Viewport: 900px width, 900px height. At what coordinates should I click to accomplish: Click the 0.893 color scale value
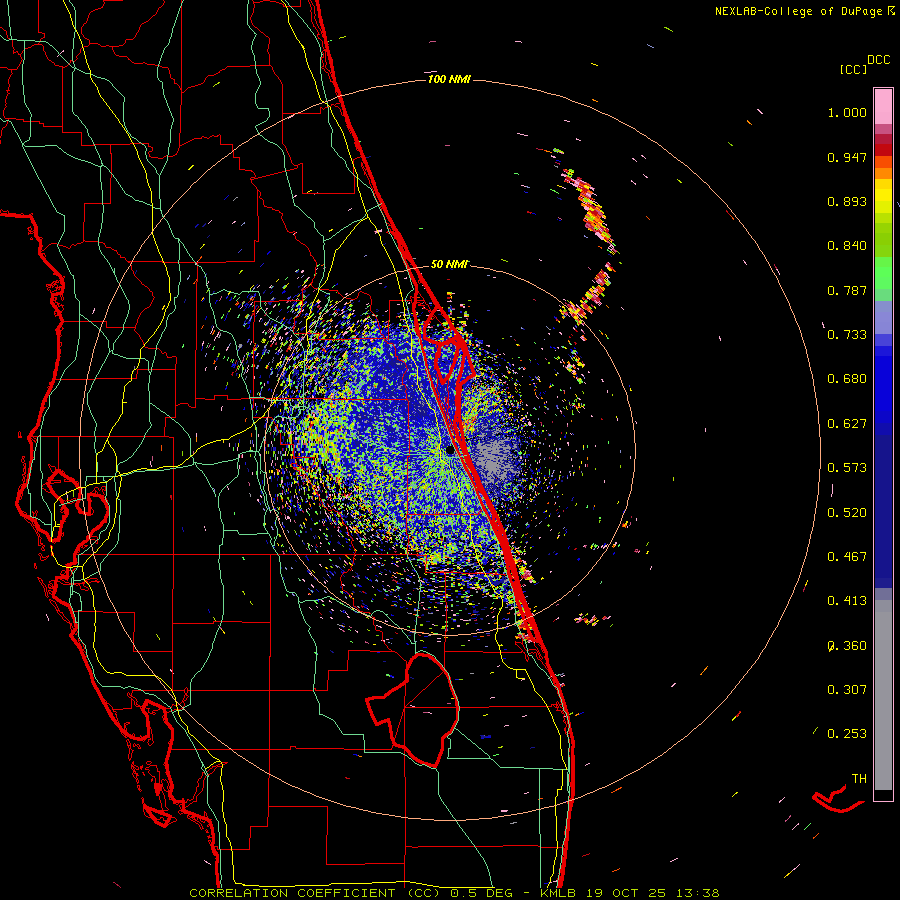(847, 201)
